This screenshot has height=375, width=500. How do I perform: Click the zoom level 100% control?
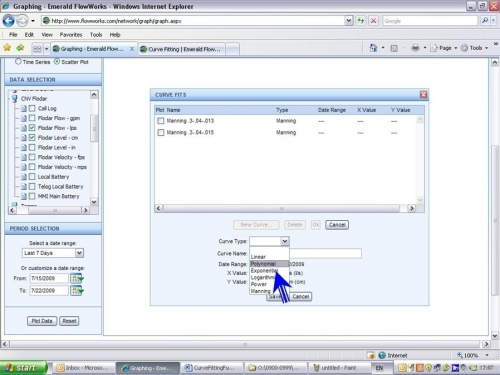tap(467, 355)
